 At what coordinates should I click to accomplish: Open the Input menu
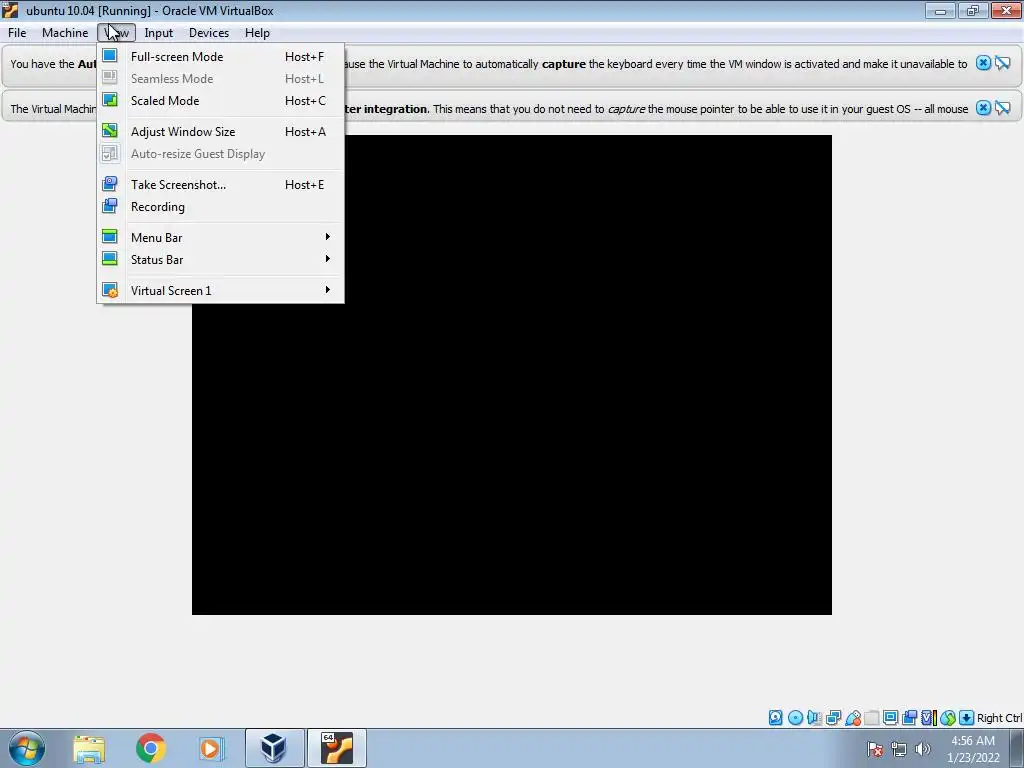tap(159, 33)
